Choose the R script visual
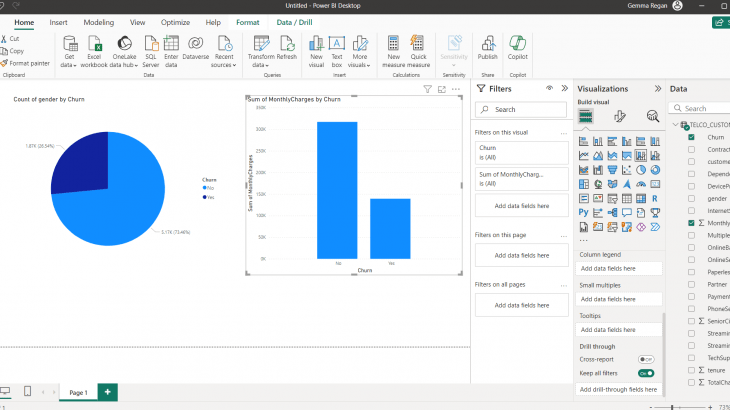The width and height of the screenshot is (730, 410). (655, 199)
